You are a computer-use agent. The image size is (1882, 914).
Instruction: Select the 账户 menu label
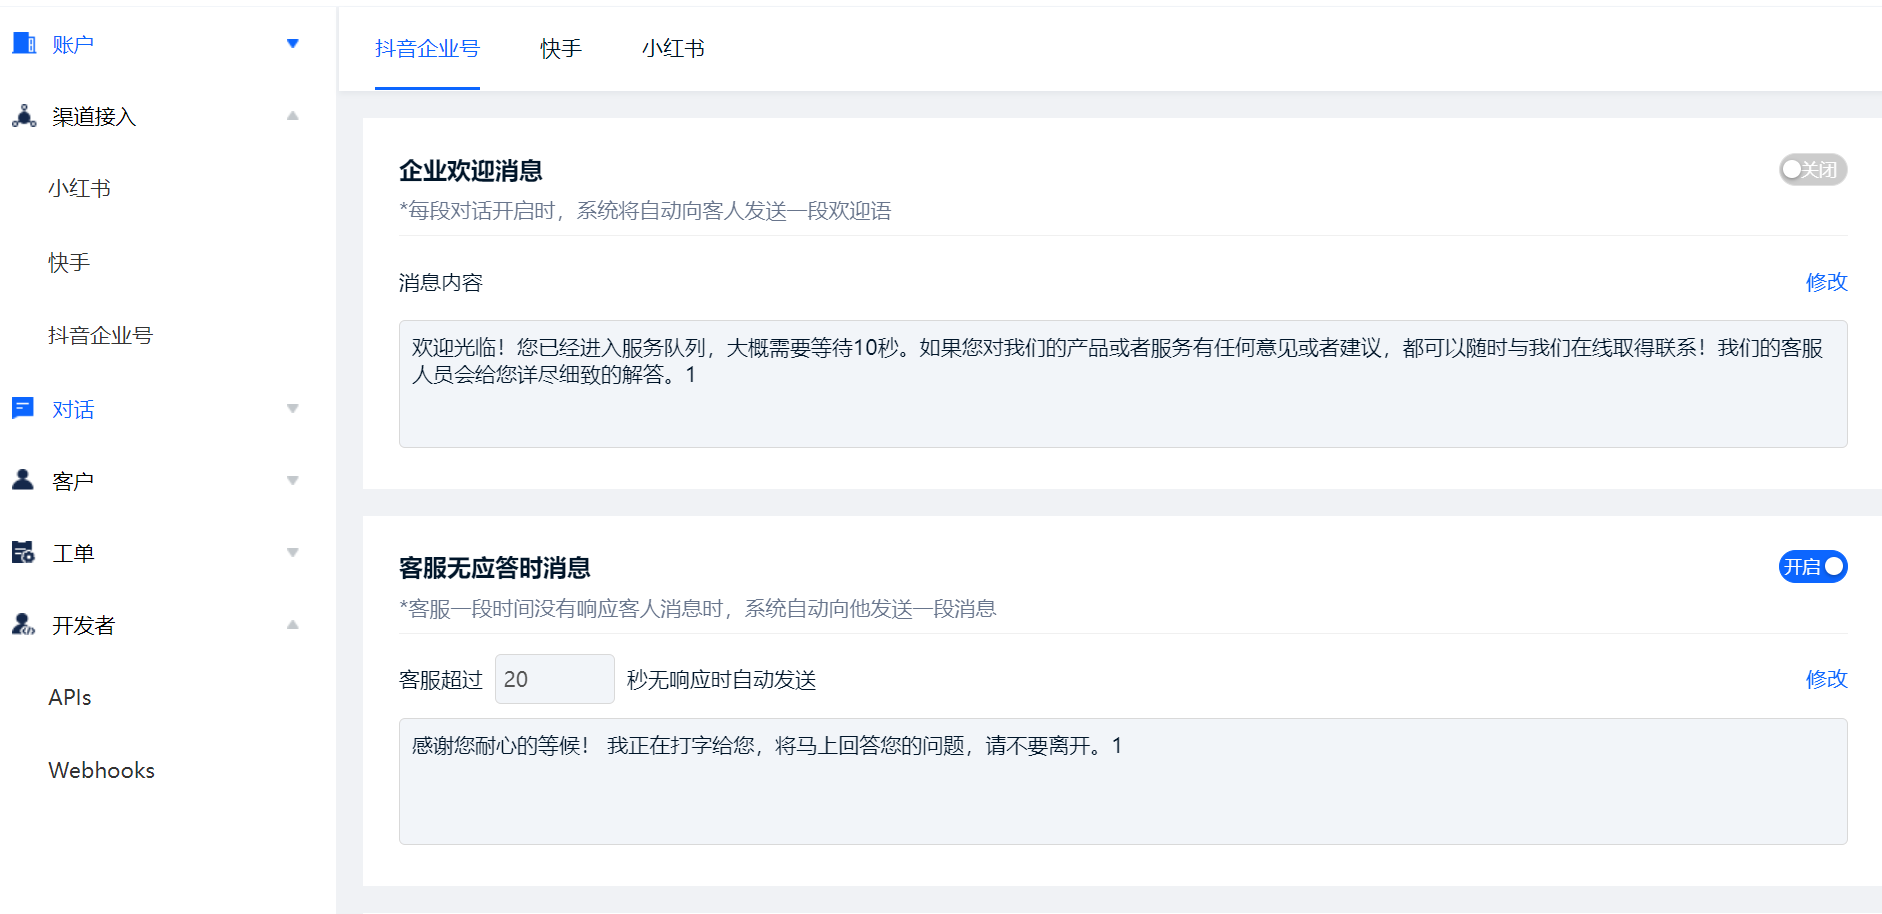(73, 44)
